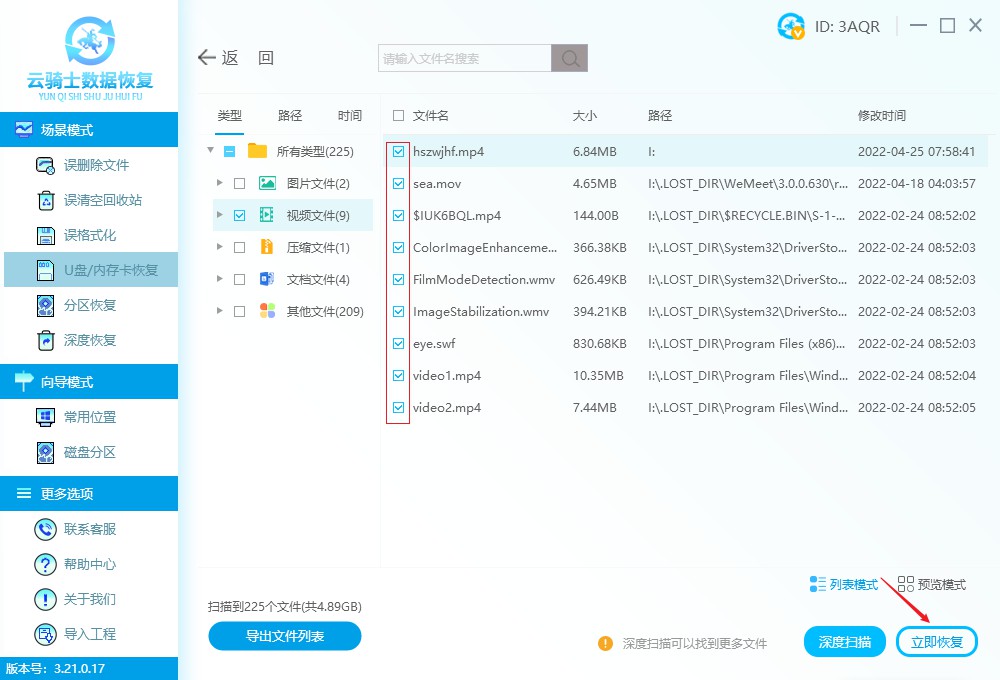Focus the file name search field
This screenshot has width=1000, height=680.
click(x=464, y=58)
